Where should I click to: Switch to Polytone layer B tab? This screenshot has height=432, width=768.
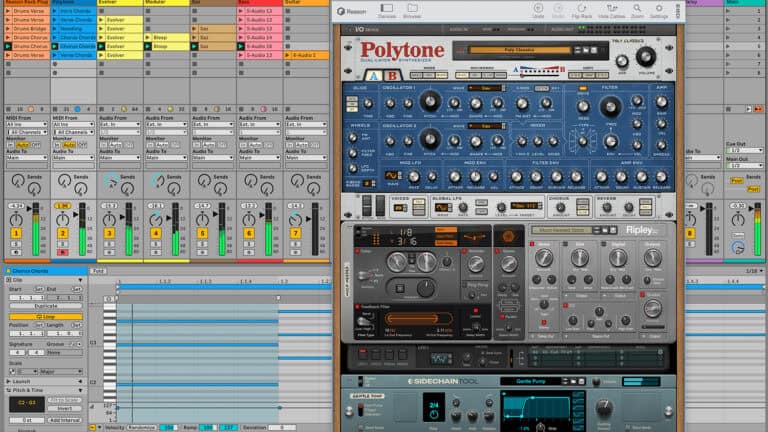[392, 75]
